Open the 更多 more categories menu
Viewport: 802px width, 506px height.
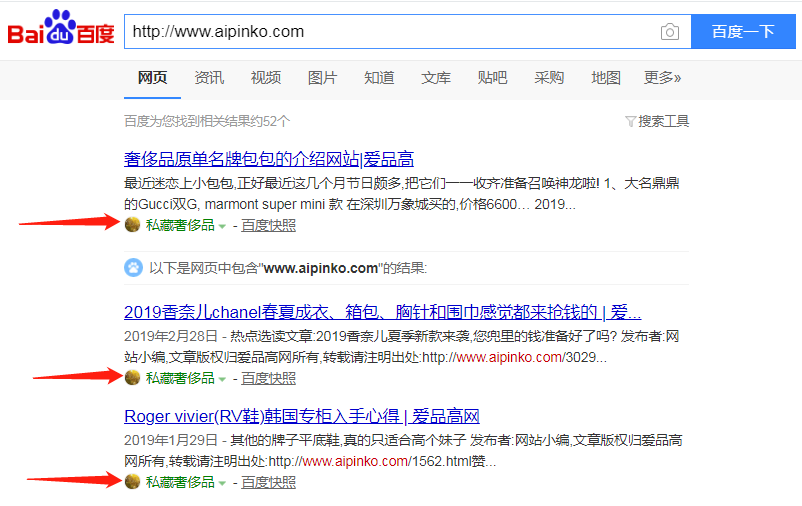pos(662,78)
